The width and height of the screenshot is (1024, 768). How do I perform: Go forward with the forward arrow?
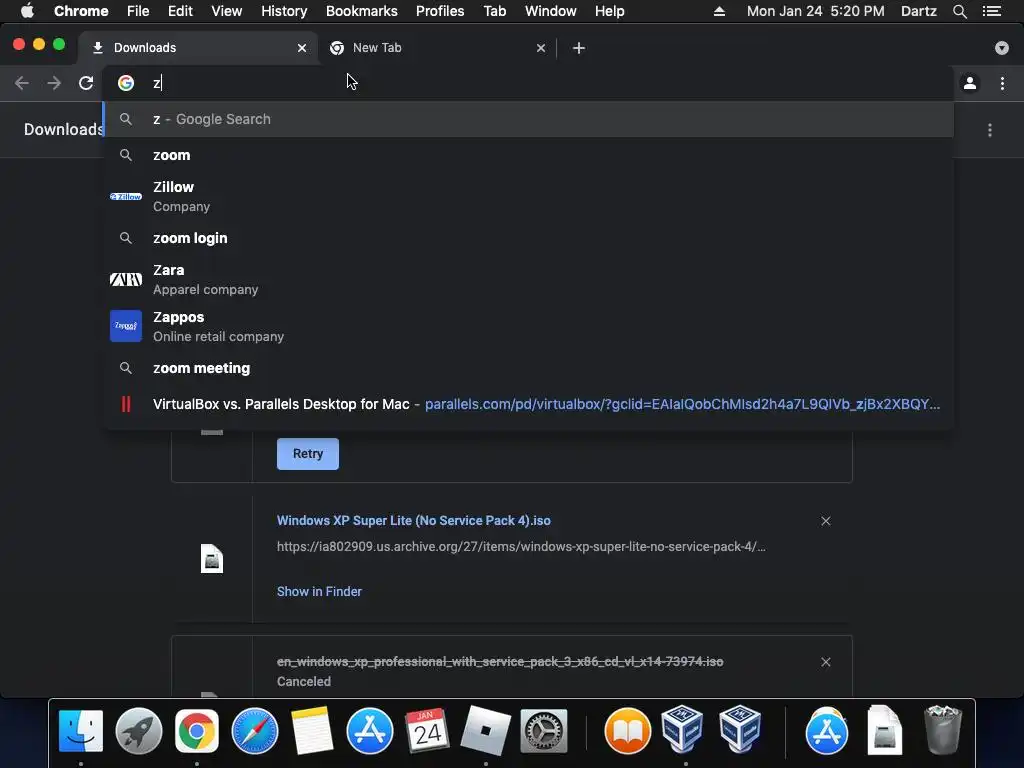(x=54, y=83)
